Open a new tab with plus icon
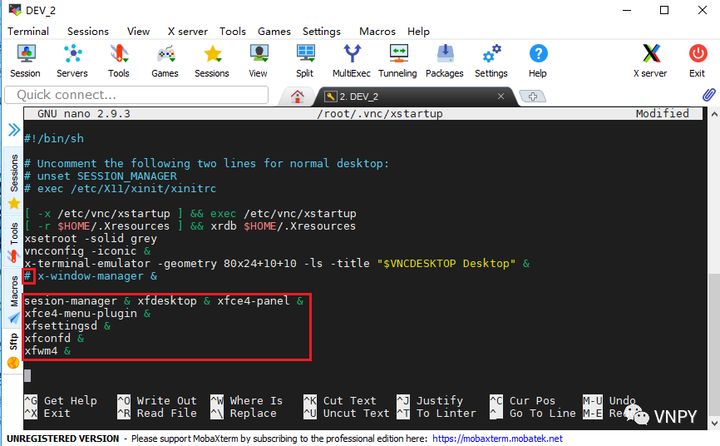720x446 pixels. (533, 96)
